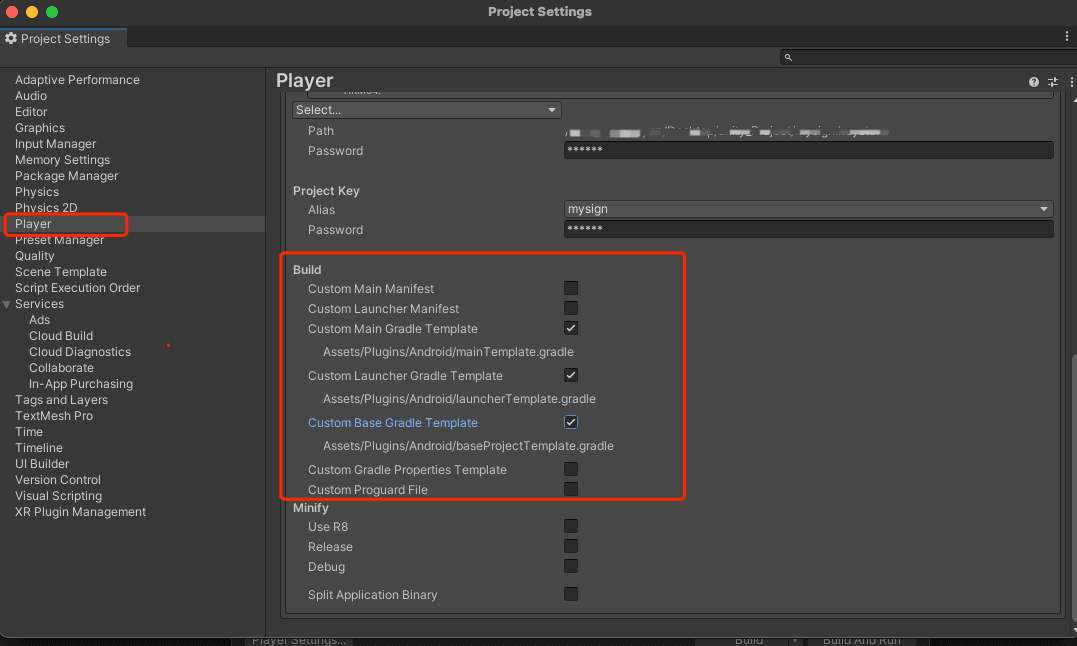This screenshot has width=1077, height=646.
Task: Uncheck Custom Base Gradle Template
Action: (571, 422)
